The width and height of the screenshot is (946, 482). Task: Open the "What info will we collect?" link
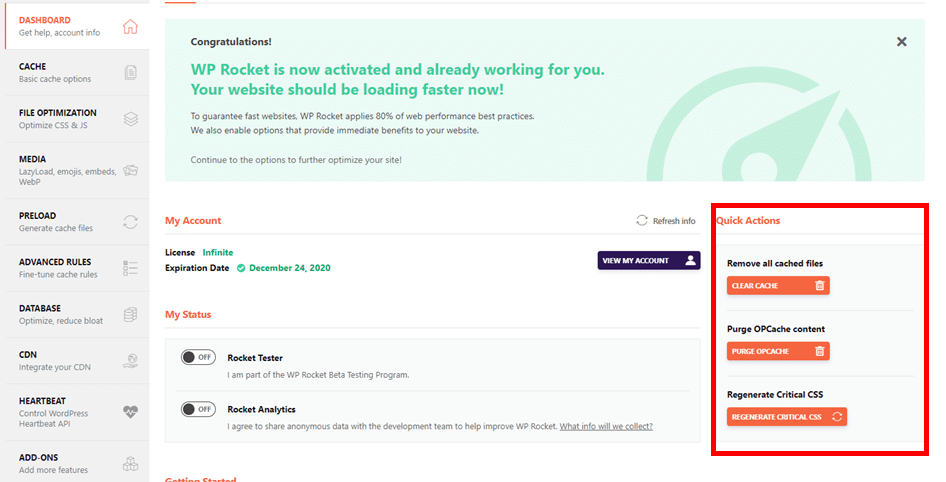coord(606,427)
